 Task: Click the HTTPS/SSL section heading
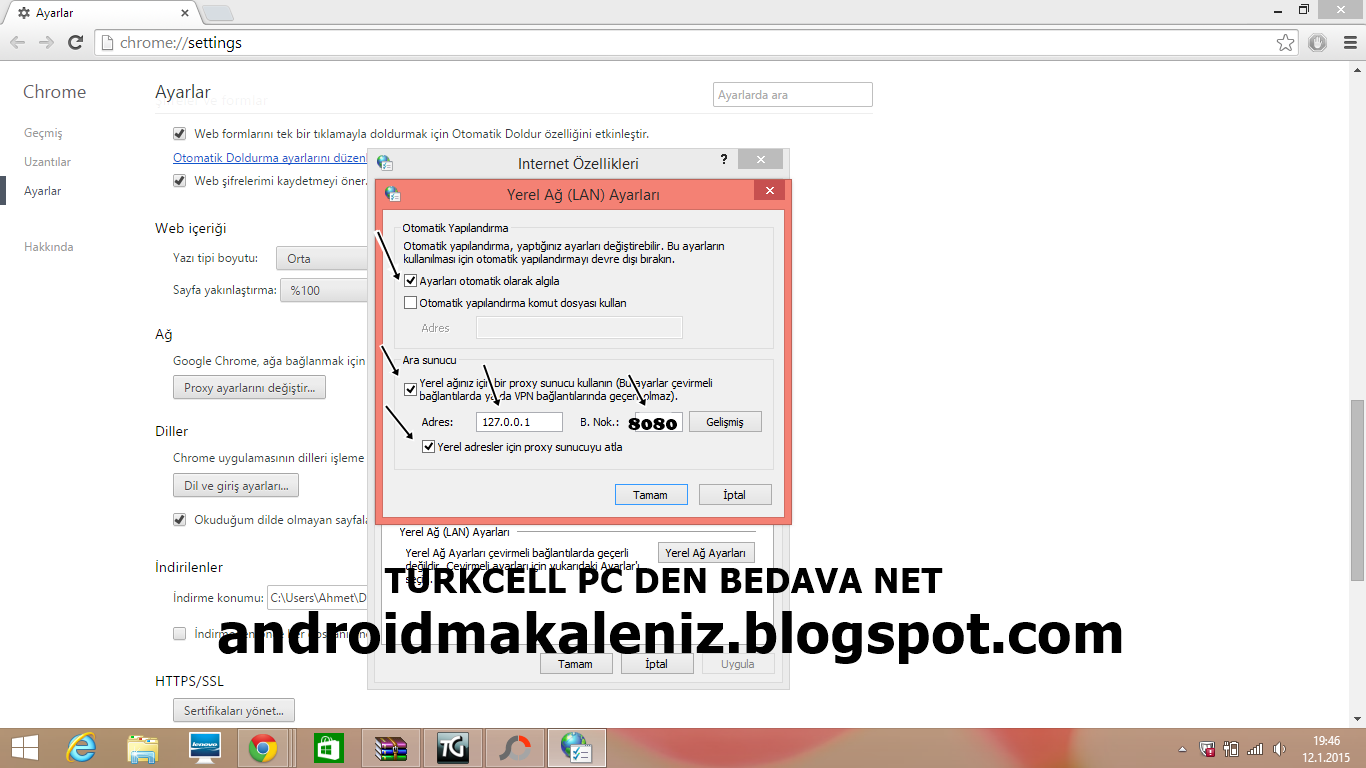(x=190, y=681)
